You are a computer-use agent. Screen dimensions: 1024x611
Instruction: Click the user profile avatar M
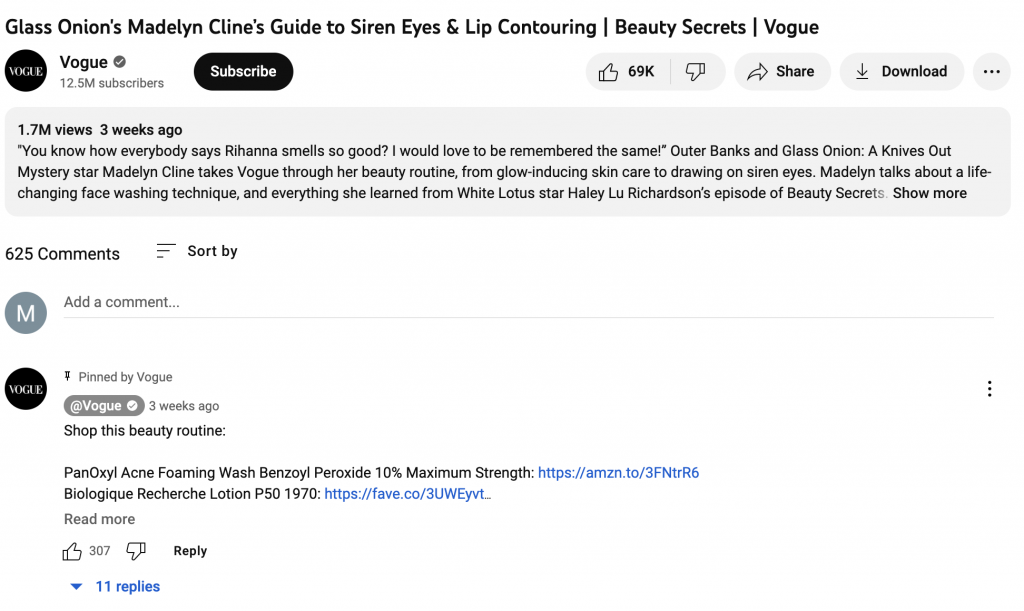pos(26,313)
